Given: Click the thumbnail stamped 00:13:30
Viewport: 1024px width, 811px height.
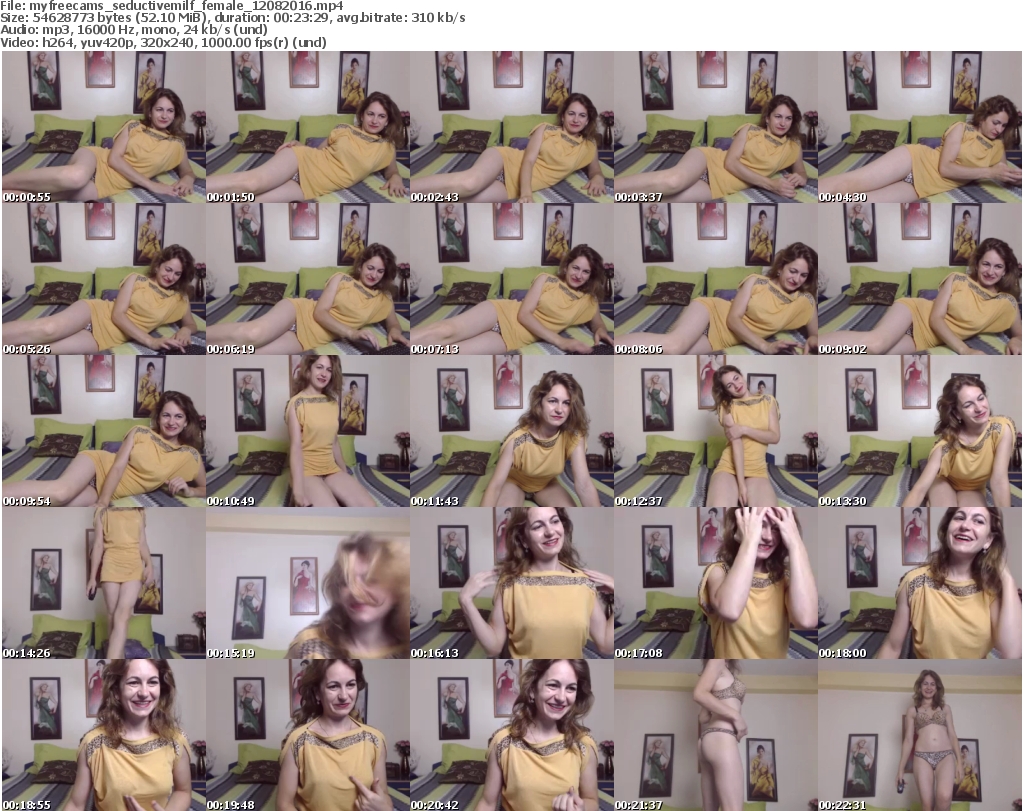Looking at the screenshot, I should click(x=920, y=432).
